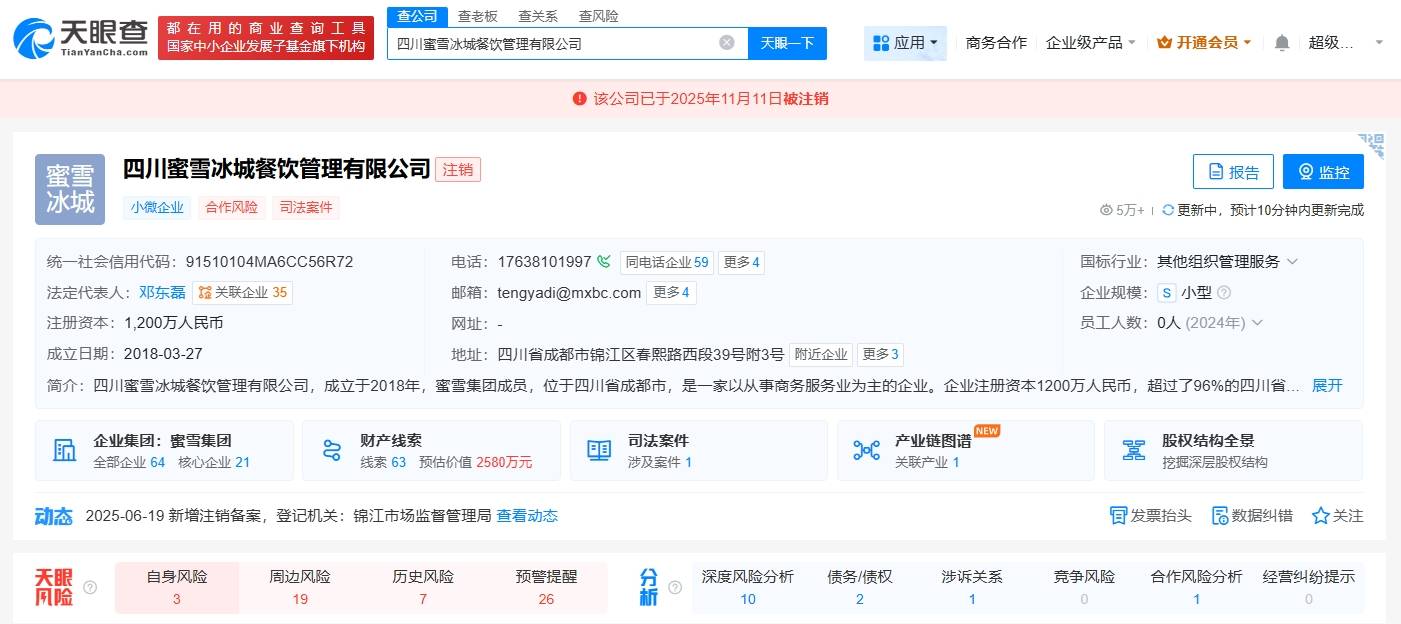Image resolution: width=1401 pixels, height=624 pixels.
Task: Click help icon beside 企业规模 小型
Action: coord(1223,293)
